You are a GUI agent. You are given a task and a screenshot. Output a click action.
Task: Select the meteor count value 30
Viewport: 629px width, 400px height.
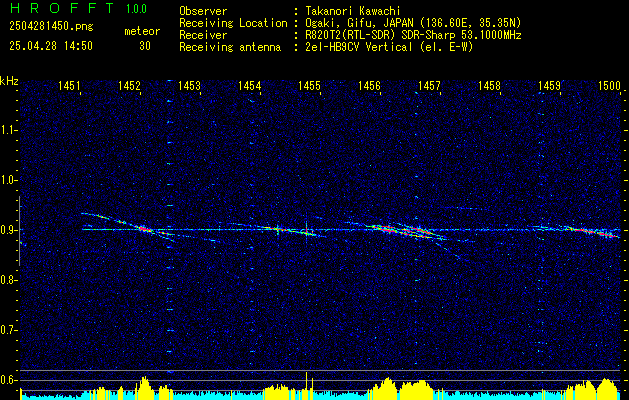click(145, 46)
